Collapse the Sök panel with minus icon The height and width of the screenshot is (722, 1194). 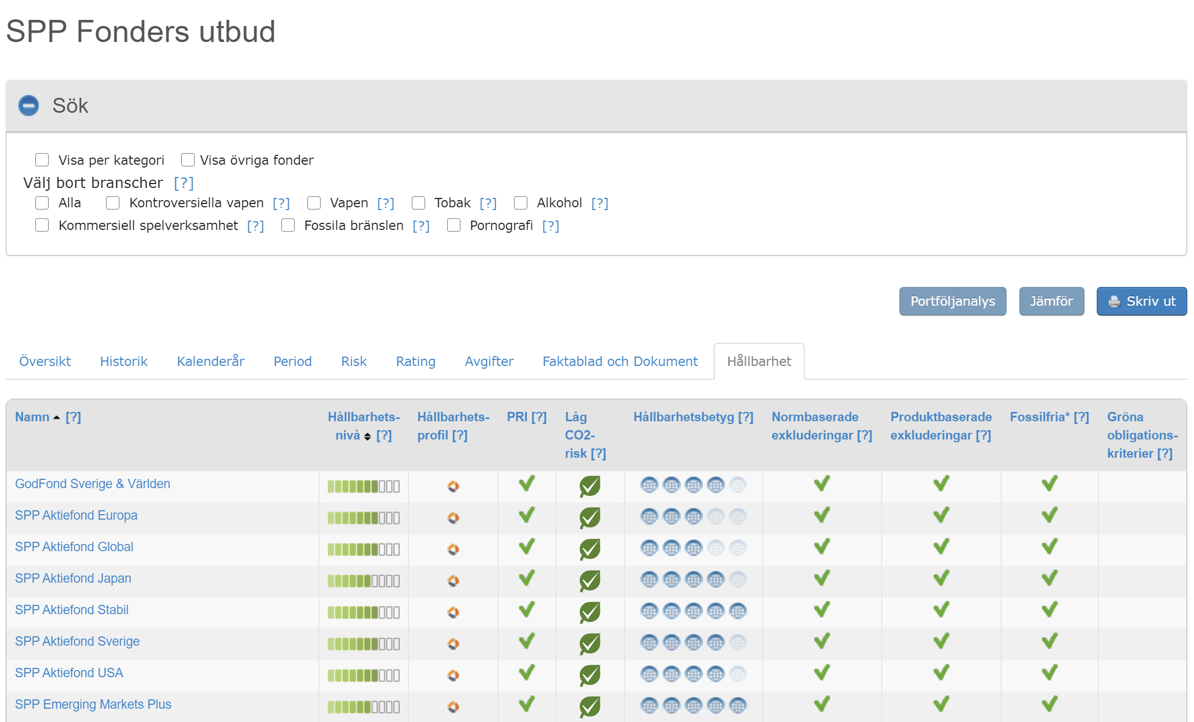(28, 106)
